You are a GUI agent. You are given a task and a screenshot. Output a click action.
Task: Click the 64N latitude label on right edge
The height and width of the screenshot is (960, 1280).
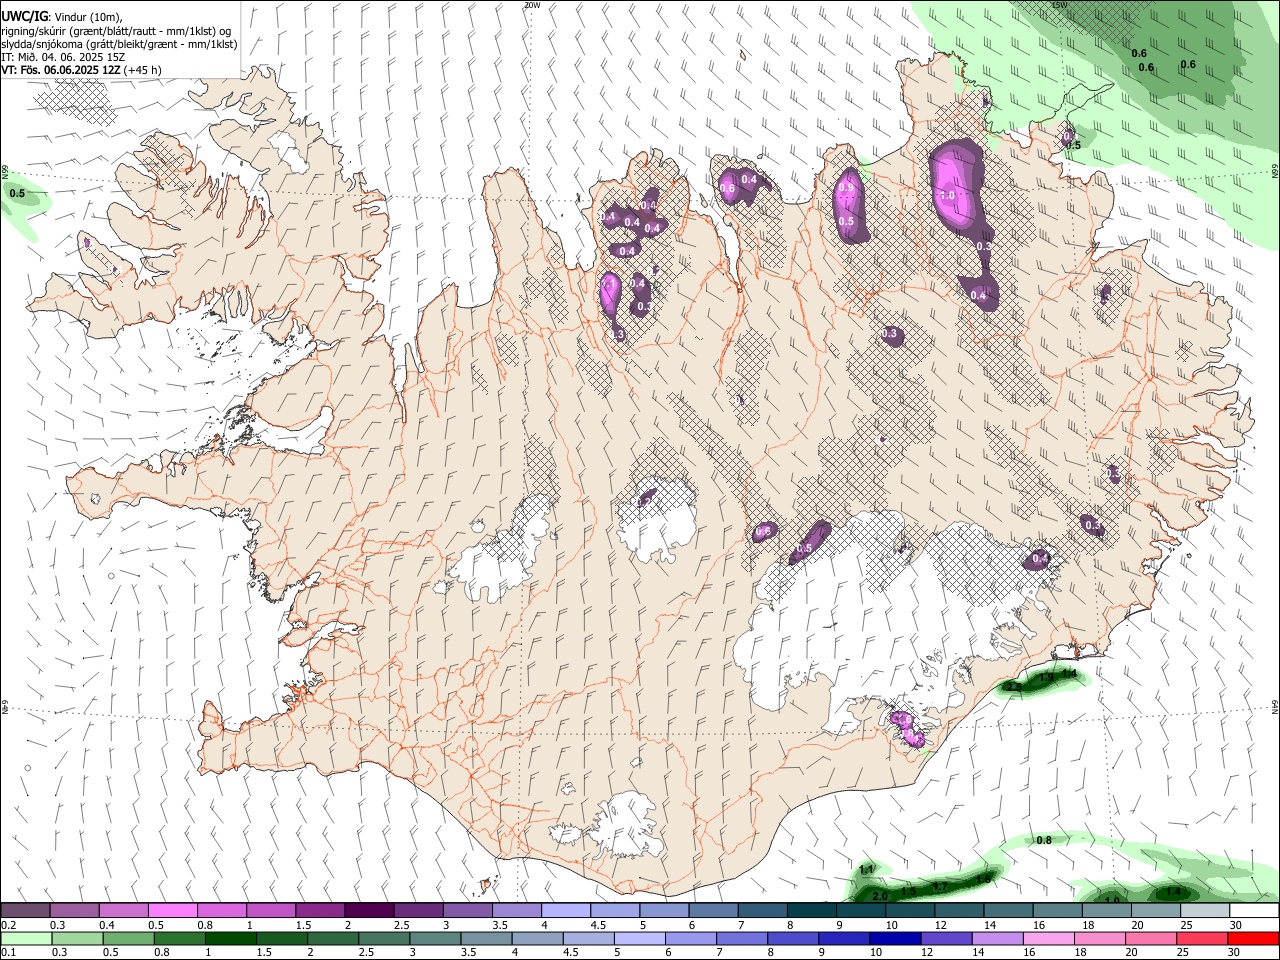(1275, 707)
